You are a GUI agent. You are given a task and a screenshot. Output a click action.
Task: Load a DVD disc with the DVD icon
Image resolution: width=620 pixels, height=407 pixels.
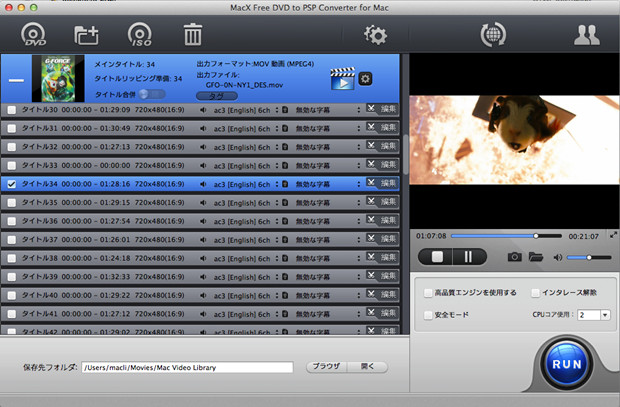pyautogui.click(x=33, y=35)
